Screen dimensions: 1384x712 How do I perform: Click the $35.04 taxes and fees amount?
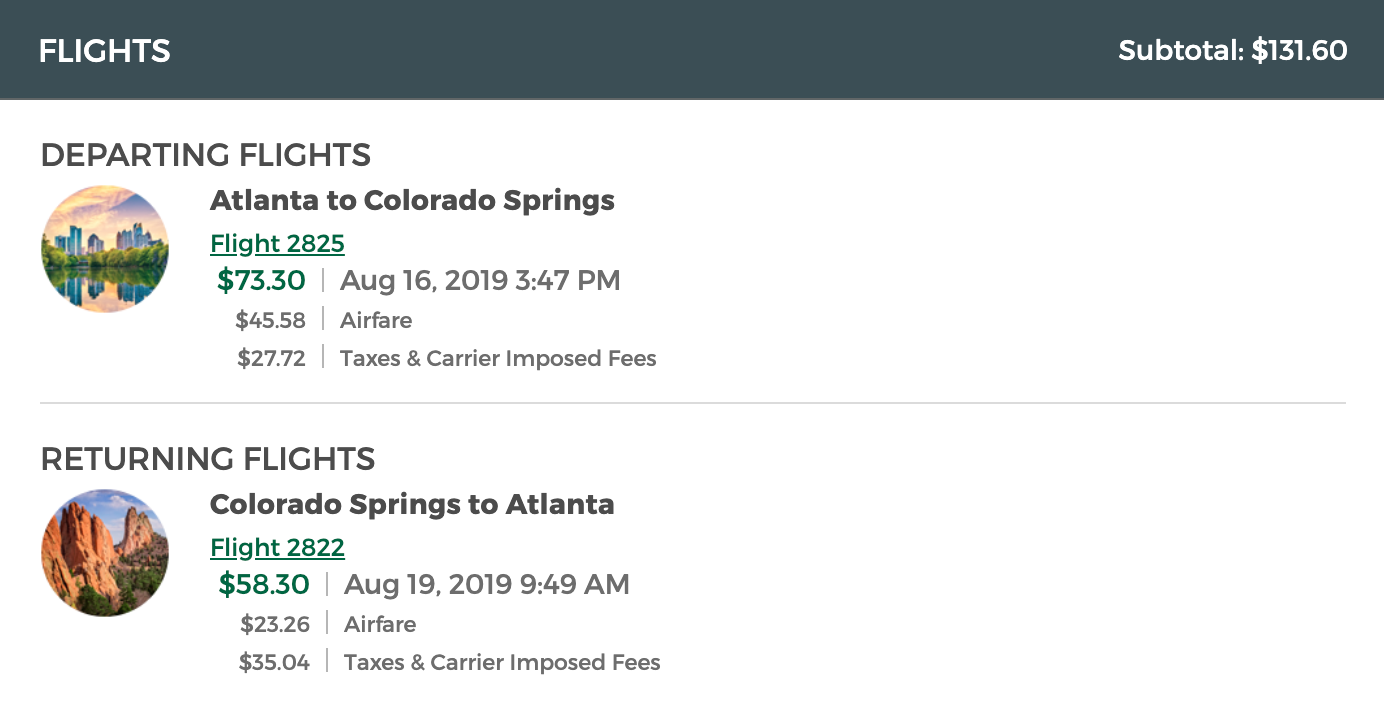coord(274,663)
